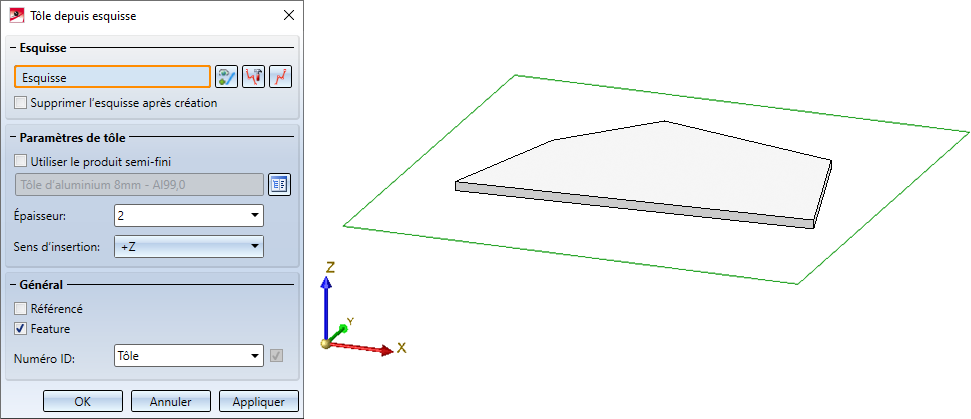Uncheck the Feature checkbox
971x419 pixels.
pyautogui.click(x=20, y=329)
